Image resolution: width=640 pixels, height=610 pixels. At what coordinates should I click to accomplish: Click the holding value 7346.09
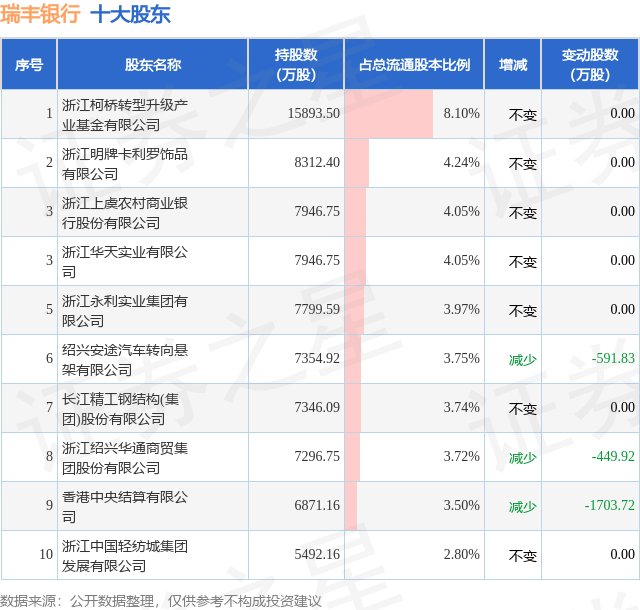point(317,407)
